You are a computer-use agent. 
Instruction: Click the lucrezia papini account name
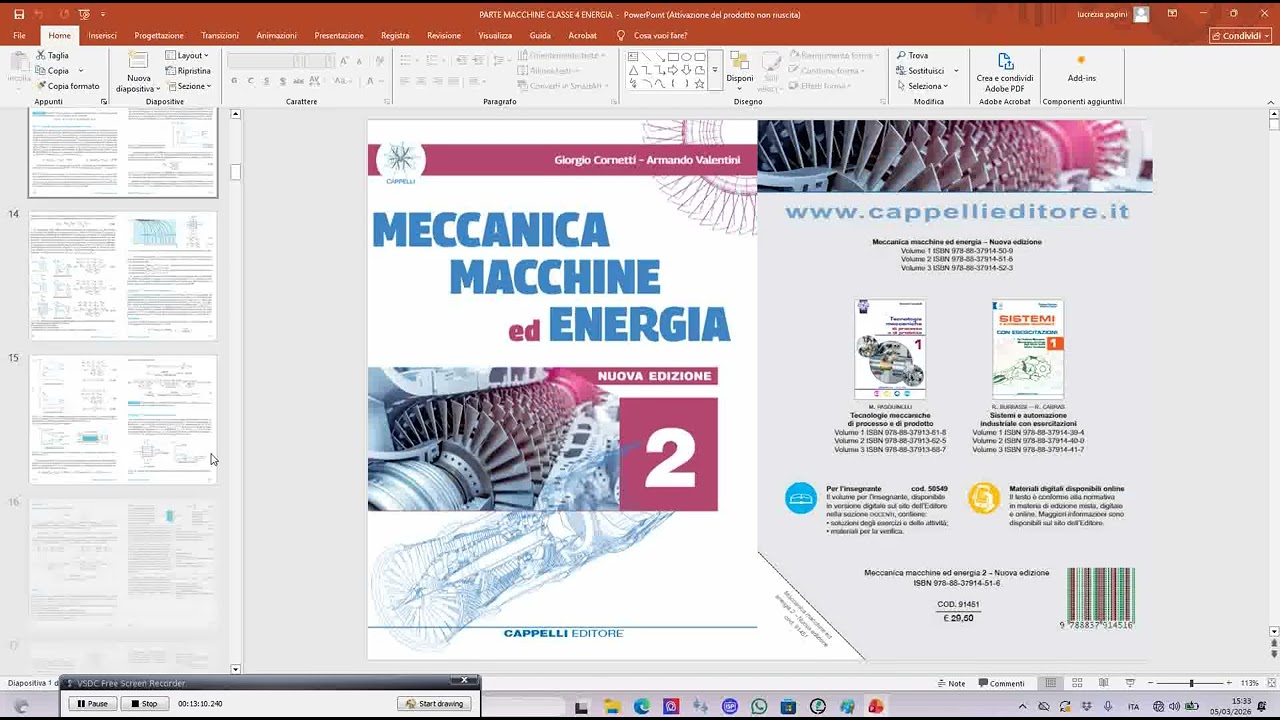coord(1103,14)
